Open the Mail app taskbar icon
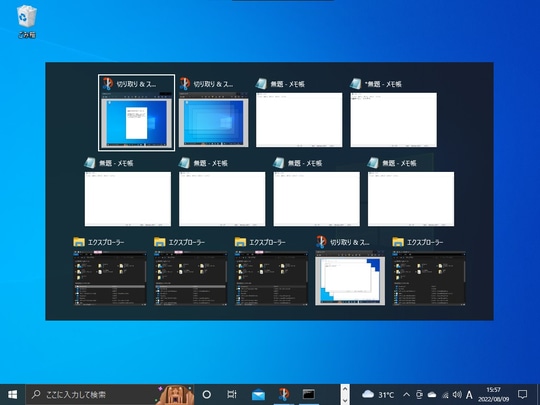The image size is (540, 405). pos(258,394)
